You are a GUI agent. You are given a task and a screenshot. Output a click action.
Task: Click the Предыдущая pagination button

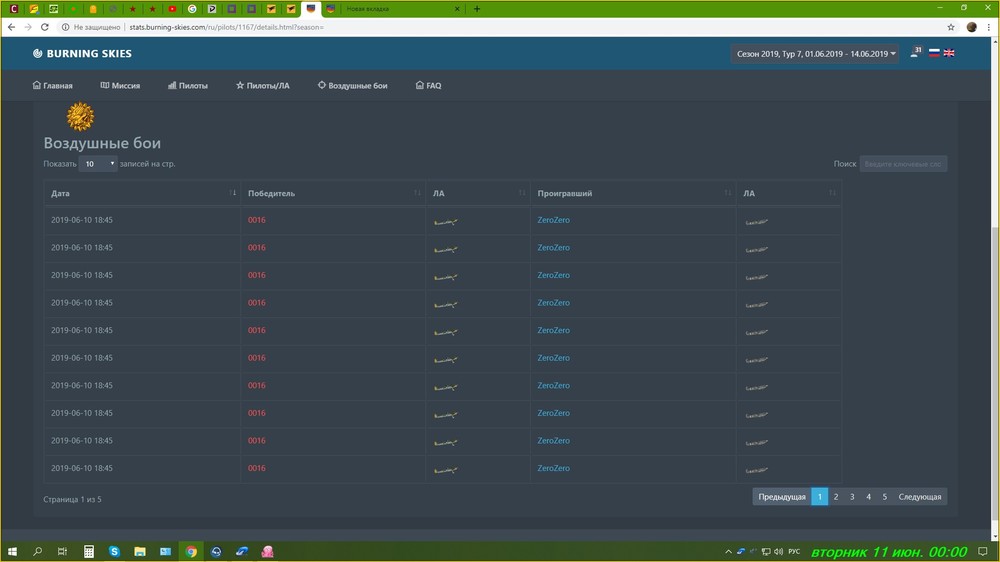[782, 497]
